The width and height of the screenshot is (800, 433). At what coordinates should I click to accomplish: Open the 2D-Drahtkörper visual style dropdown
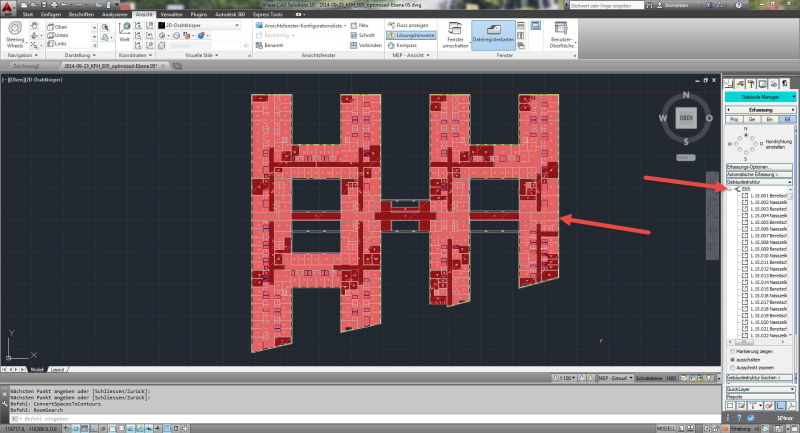pos(198,25)
